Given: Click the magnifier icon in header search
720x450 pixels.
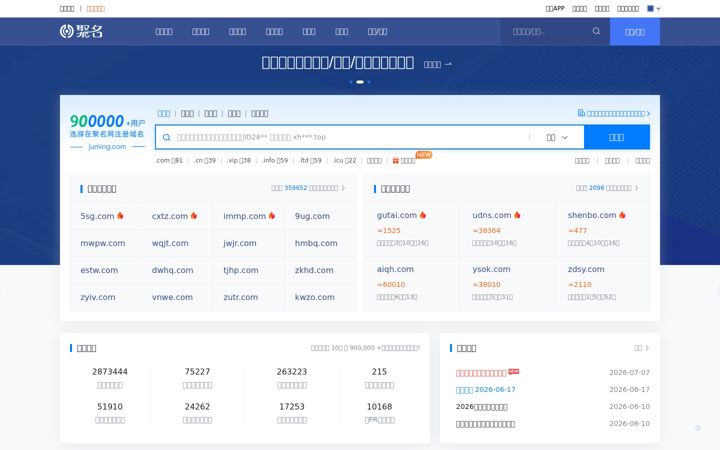Looking at the screenshot, I should 596,31.
